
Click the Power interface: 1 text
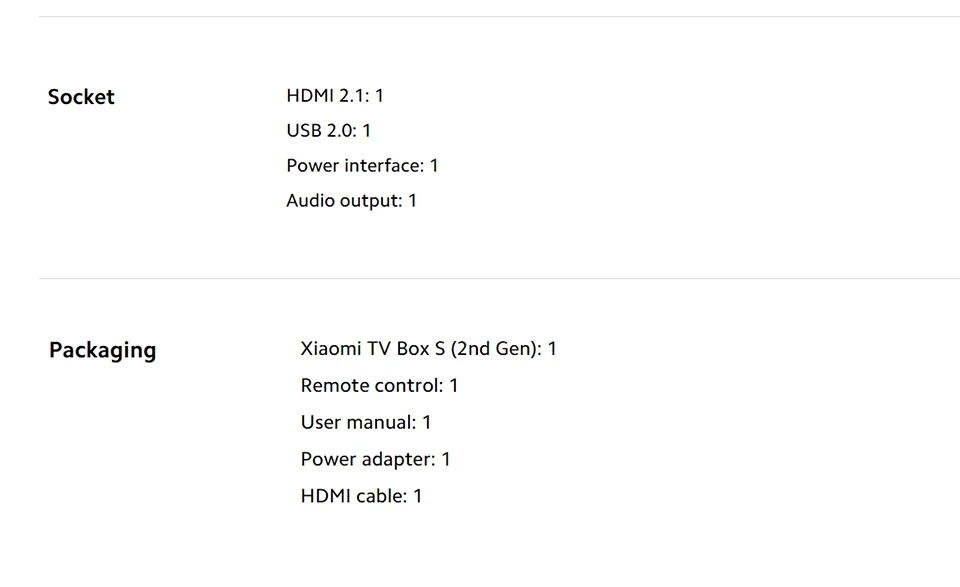(x=362, y=166)
